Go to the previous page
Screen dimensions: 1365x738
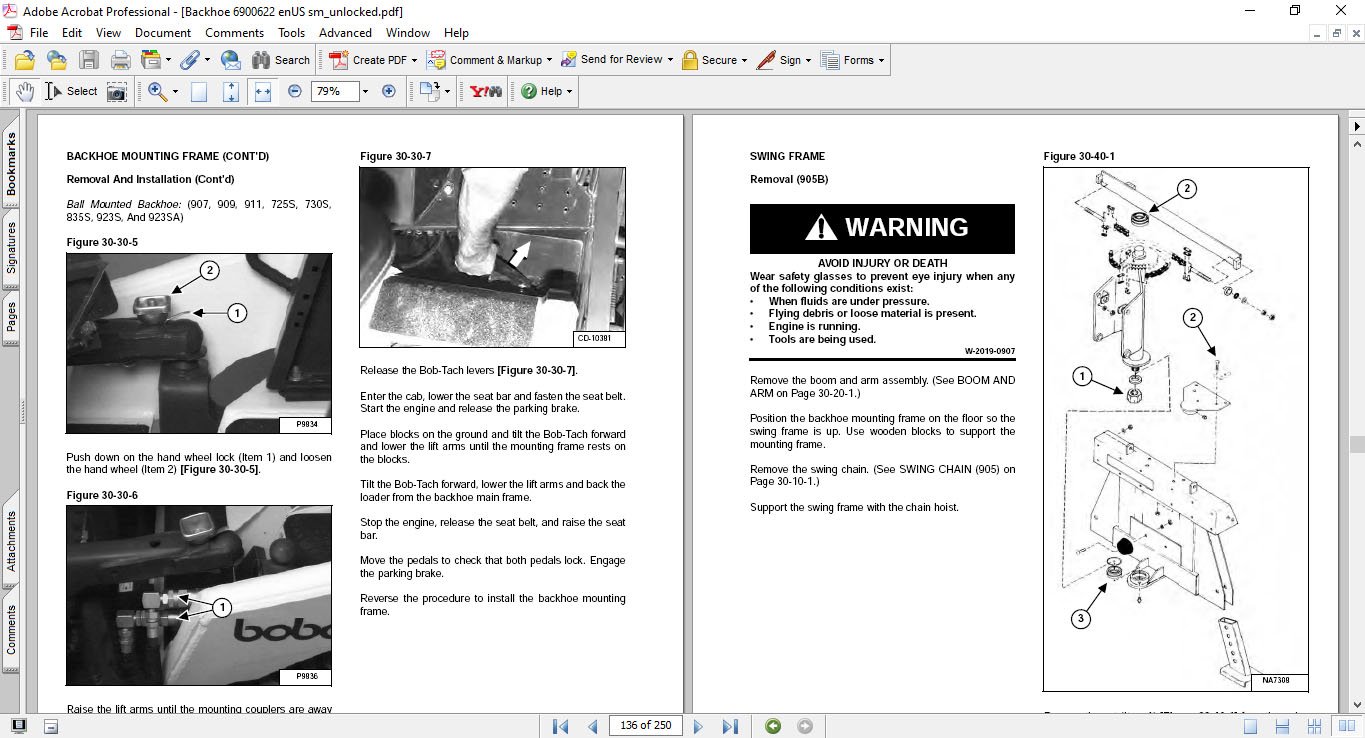[x=592, y=726]
